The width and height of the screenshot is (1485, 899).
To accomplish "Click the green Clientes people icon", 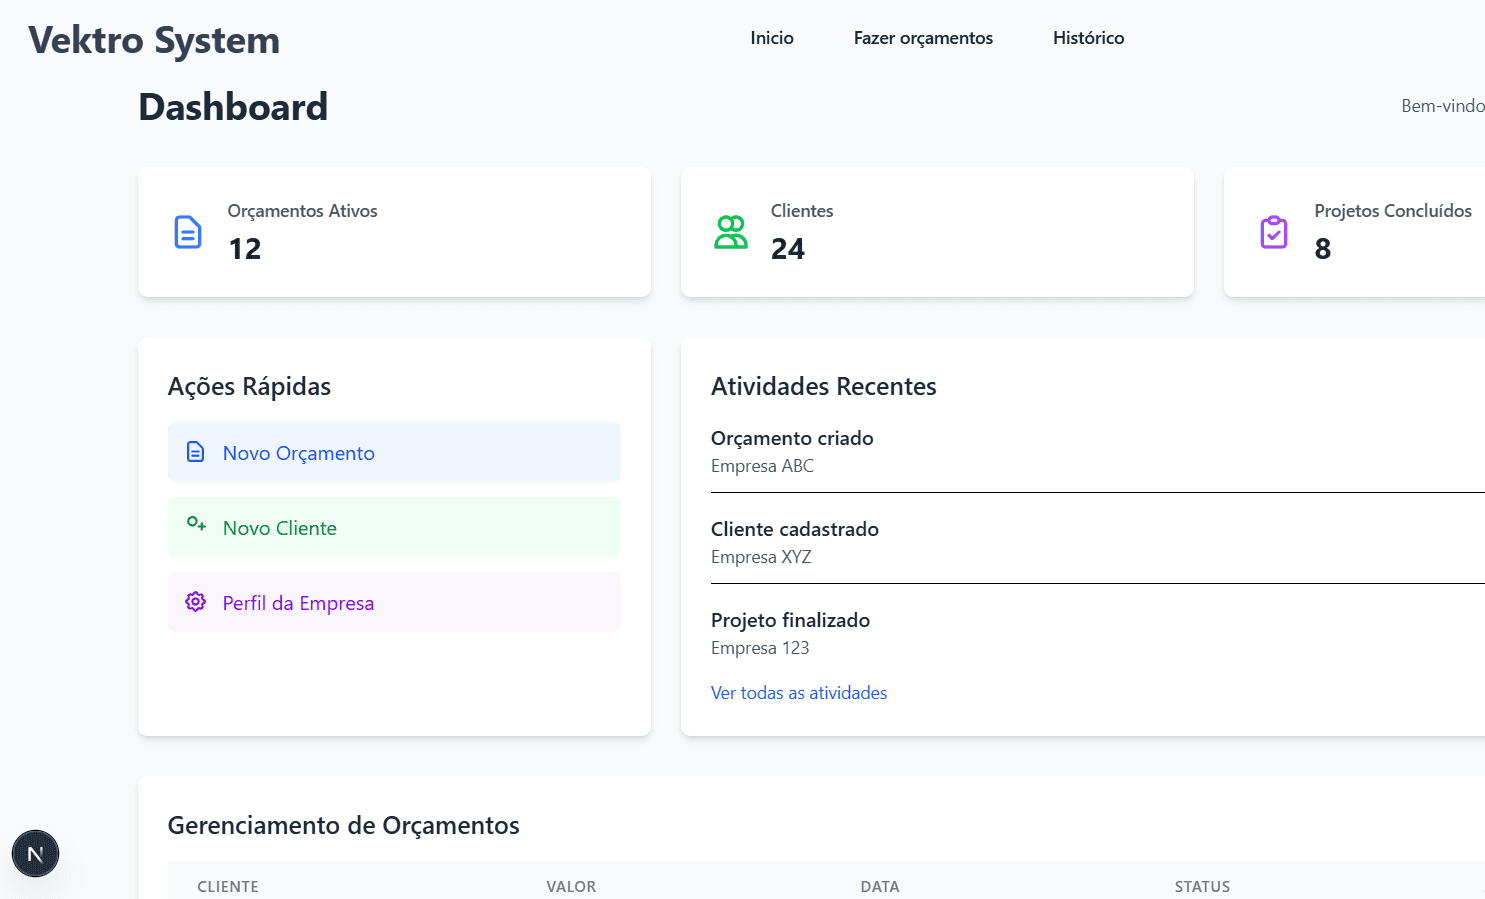I will coord(731,232).
